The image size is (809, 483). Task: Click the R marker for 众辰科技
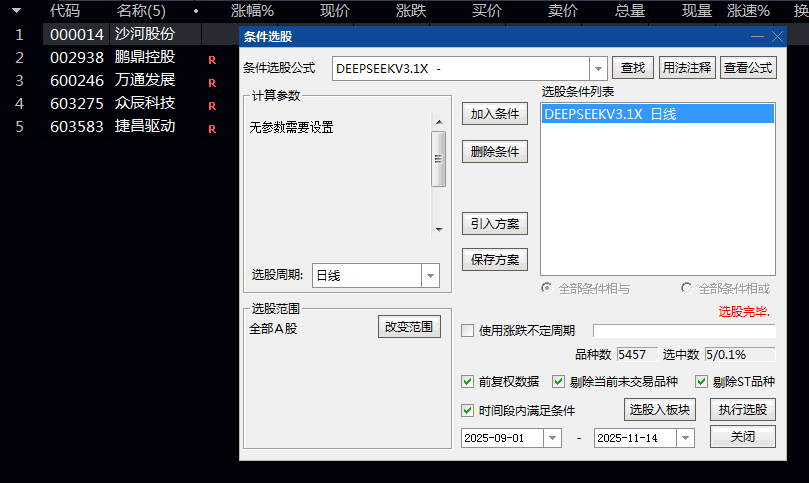[212, 106]
